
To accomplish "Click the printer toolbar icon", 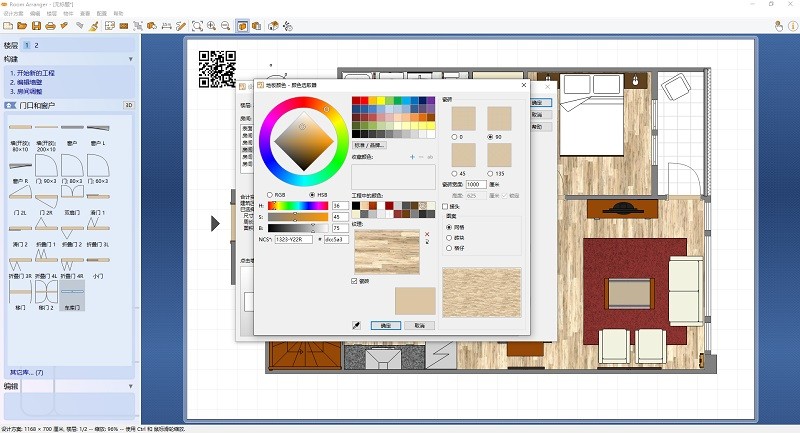I will (x=51, y=26).
